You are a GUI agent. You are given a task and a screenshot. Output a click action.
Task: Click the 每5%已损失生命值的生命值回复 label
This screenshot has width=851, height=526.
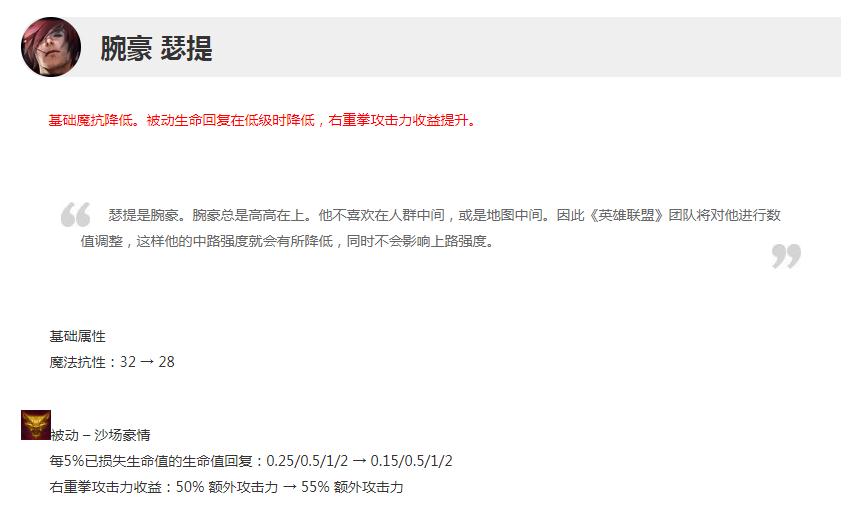(x=151, y=461)
